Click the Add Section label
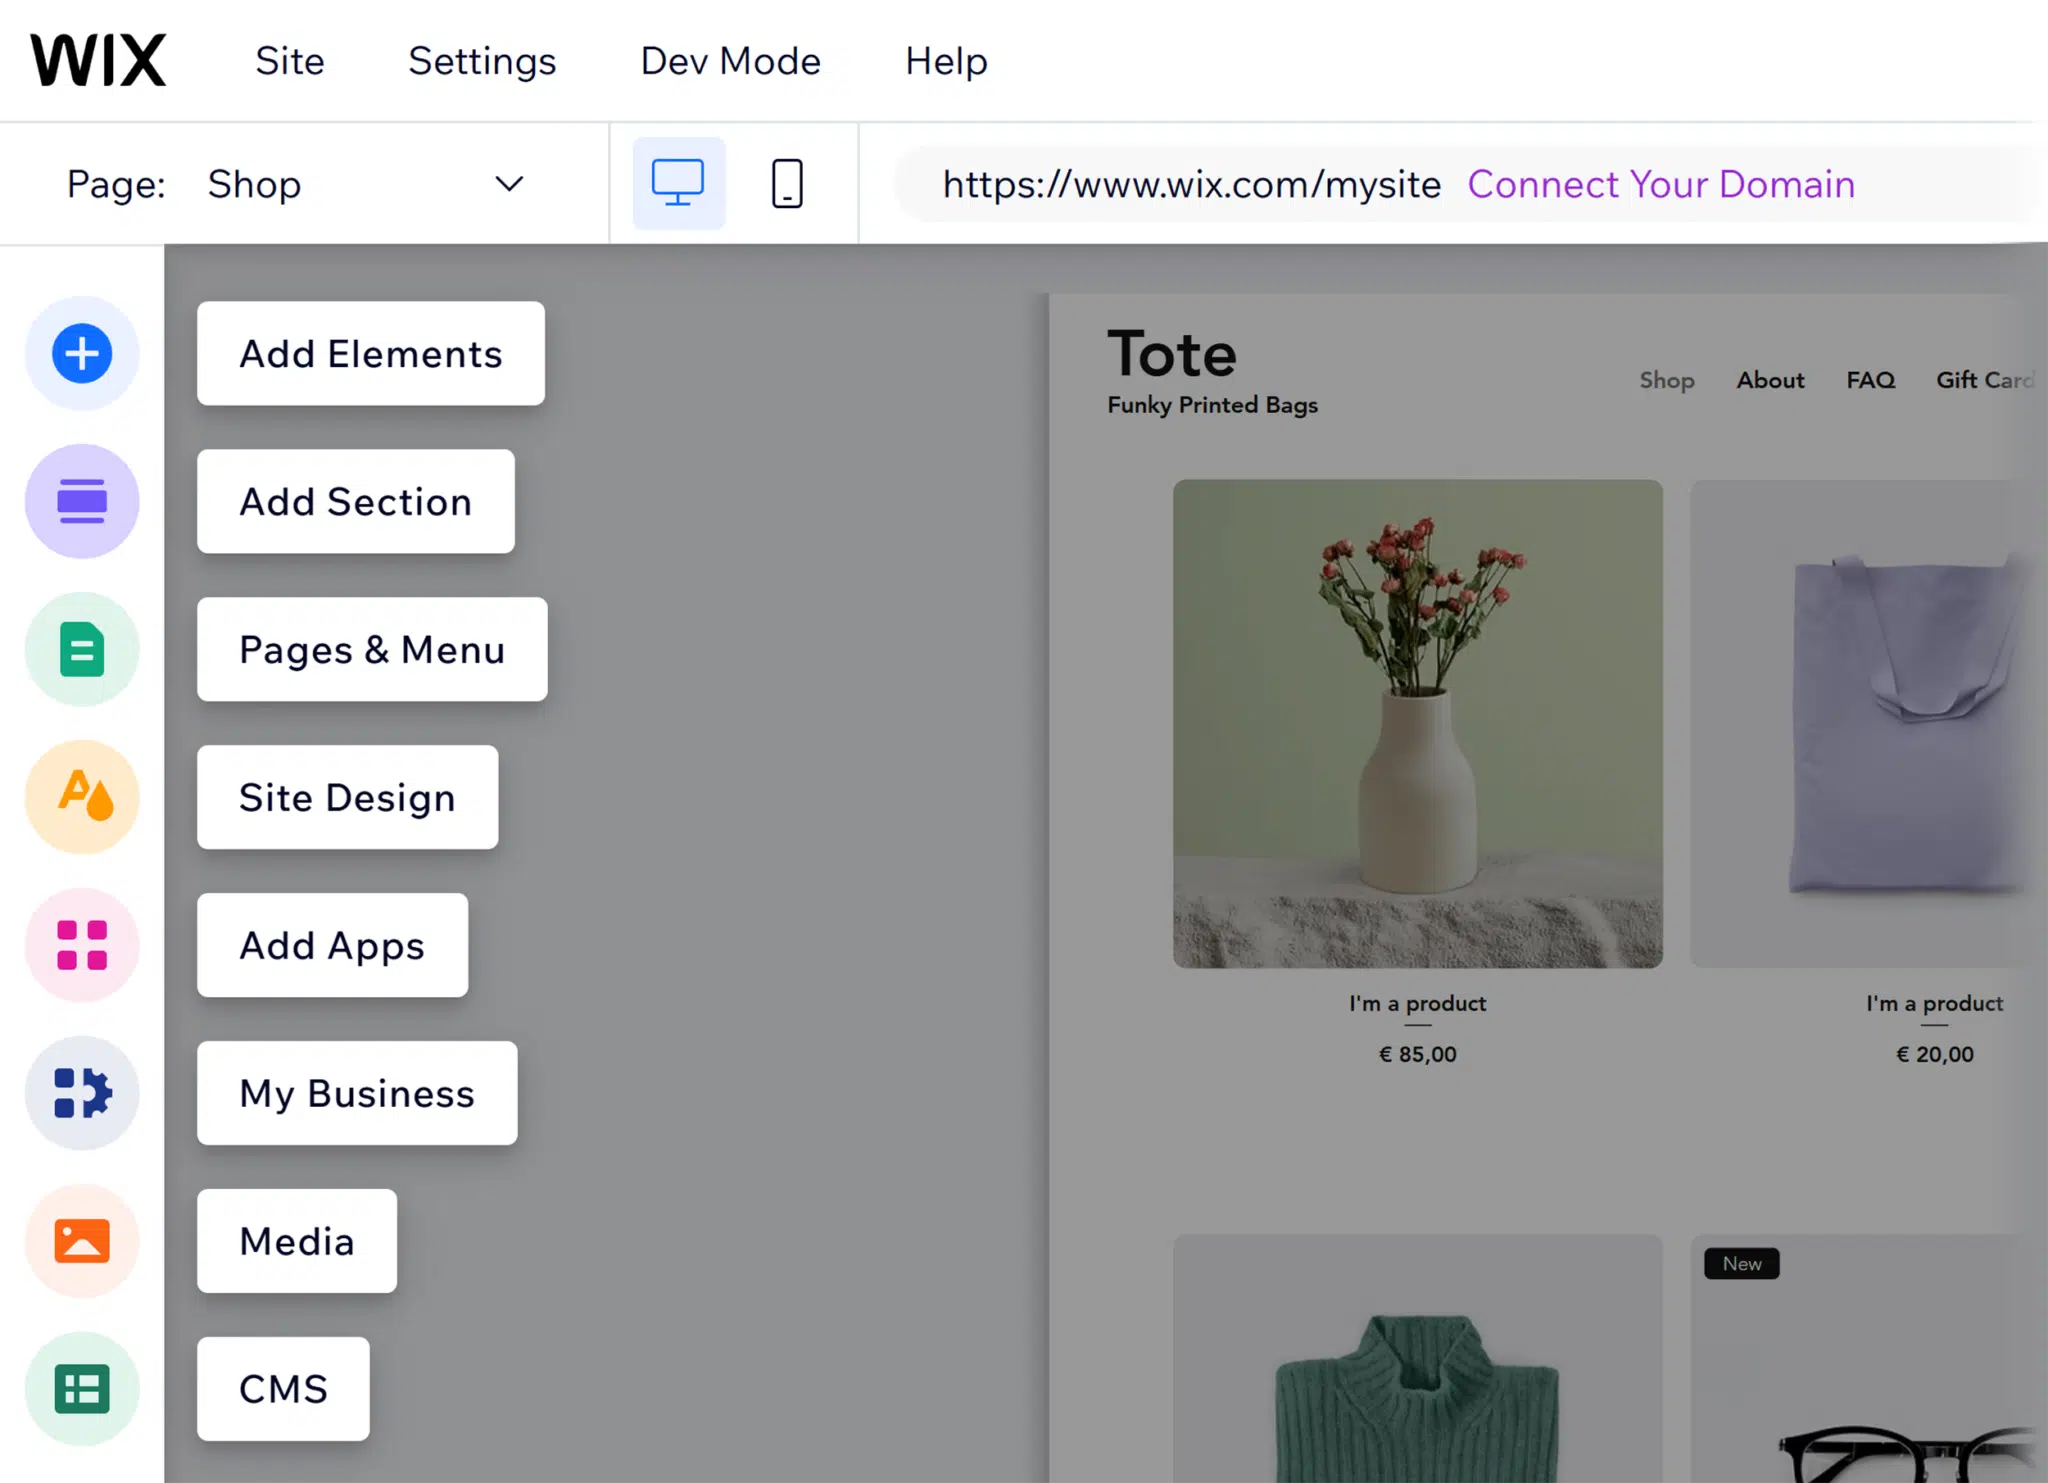This screenshot has width=2048, height=1483. coord(356,501)
